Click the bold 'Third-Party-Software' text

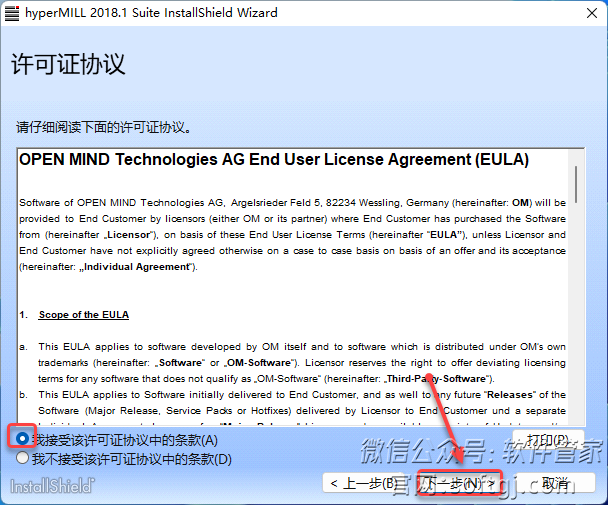(x=436, y=379)
